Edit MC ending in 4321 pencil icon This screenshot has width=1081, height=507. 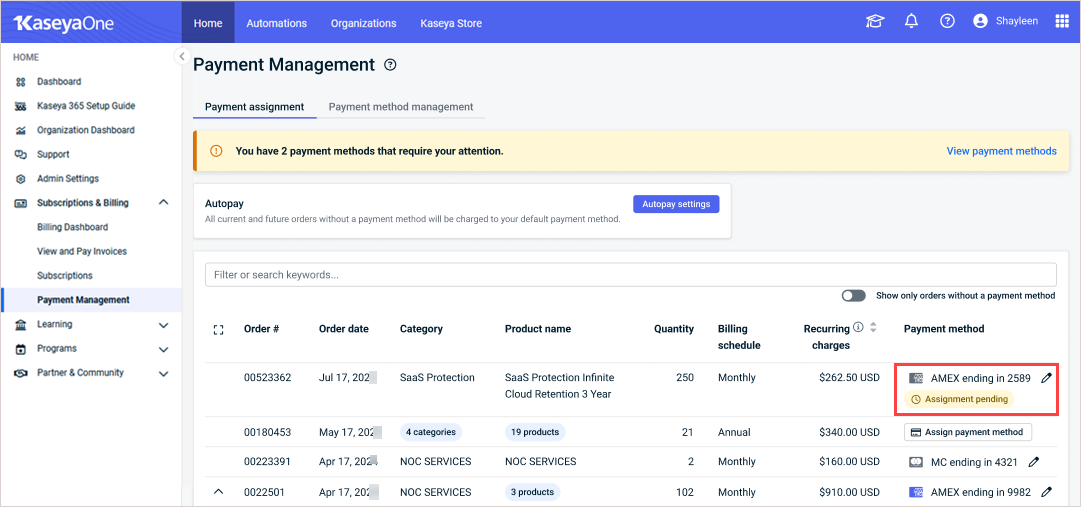click(x=1033, y=462)
